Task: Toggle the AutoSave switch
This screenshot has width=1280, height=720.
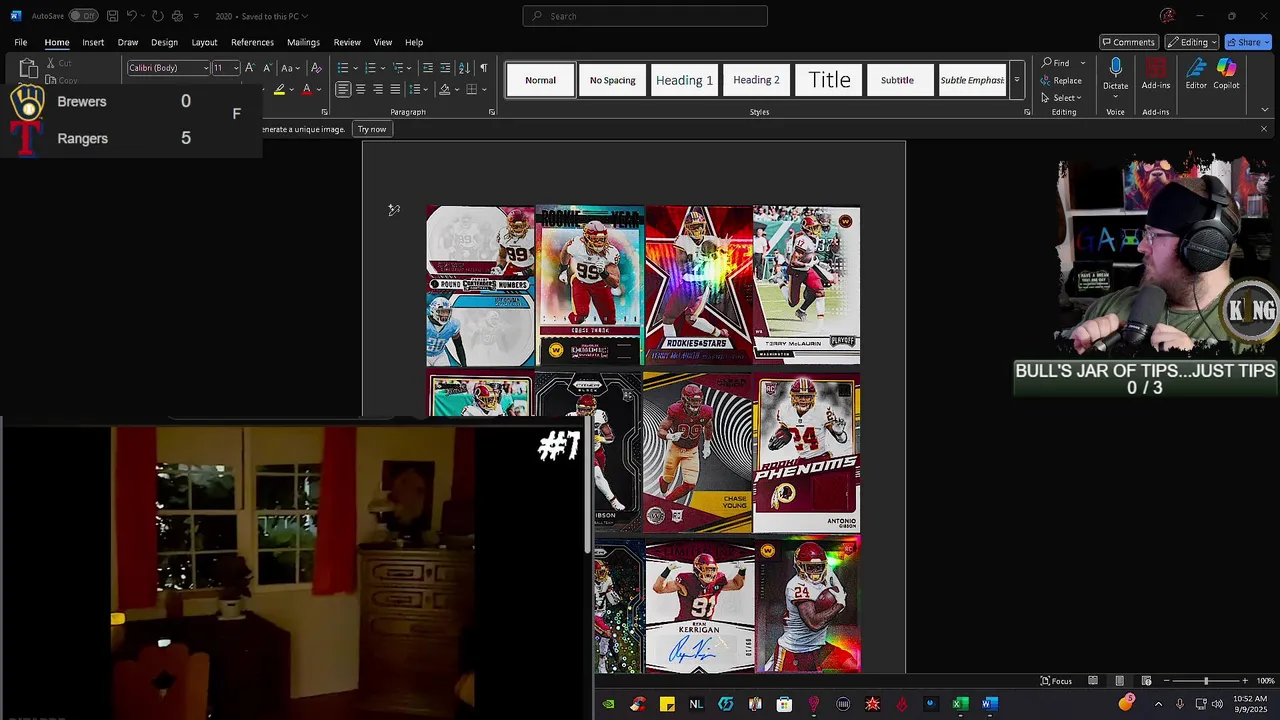Action: coord(83,16)
